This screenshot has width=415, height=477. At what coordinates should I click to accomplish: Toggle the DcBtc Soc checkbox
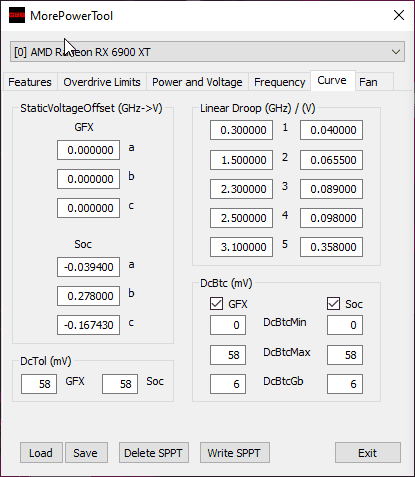point(333,304)
